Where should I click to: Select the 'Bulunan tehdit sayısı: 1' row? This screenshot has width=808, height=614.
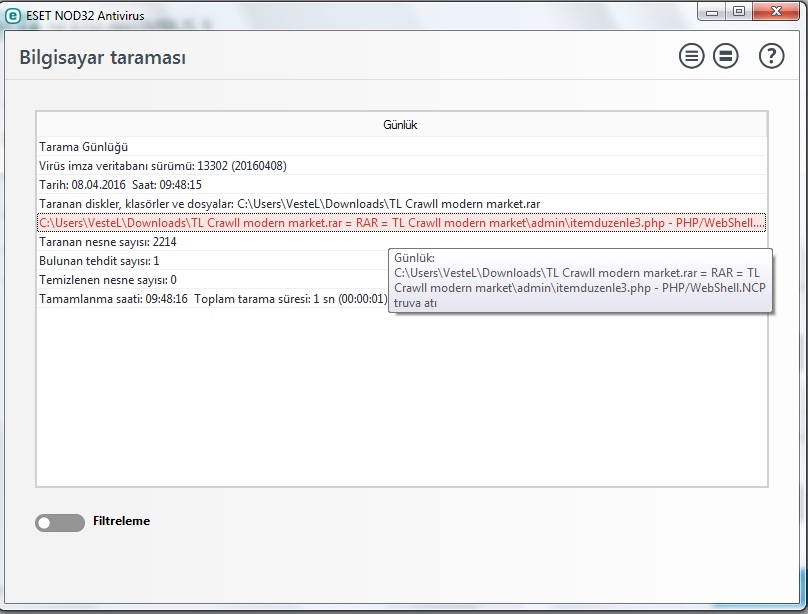tap(212, 261)
